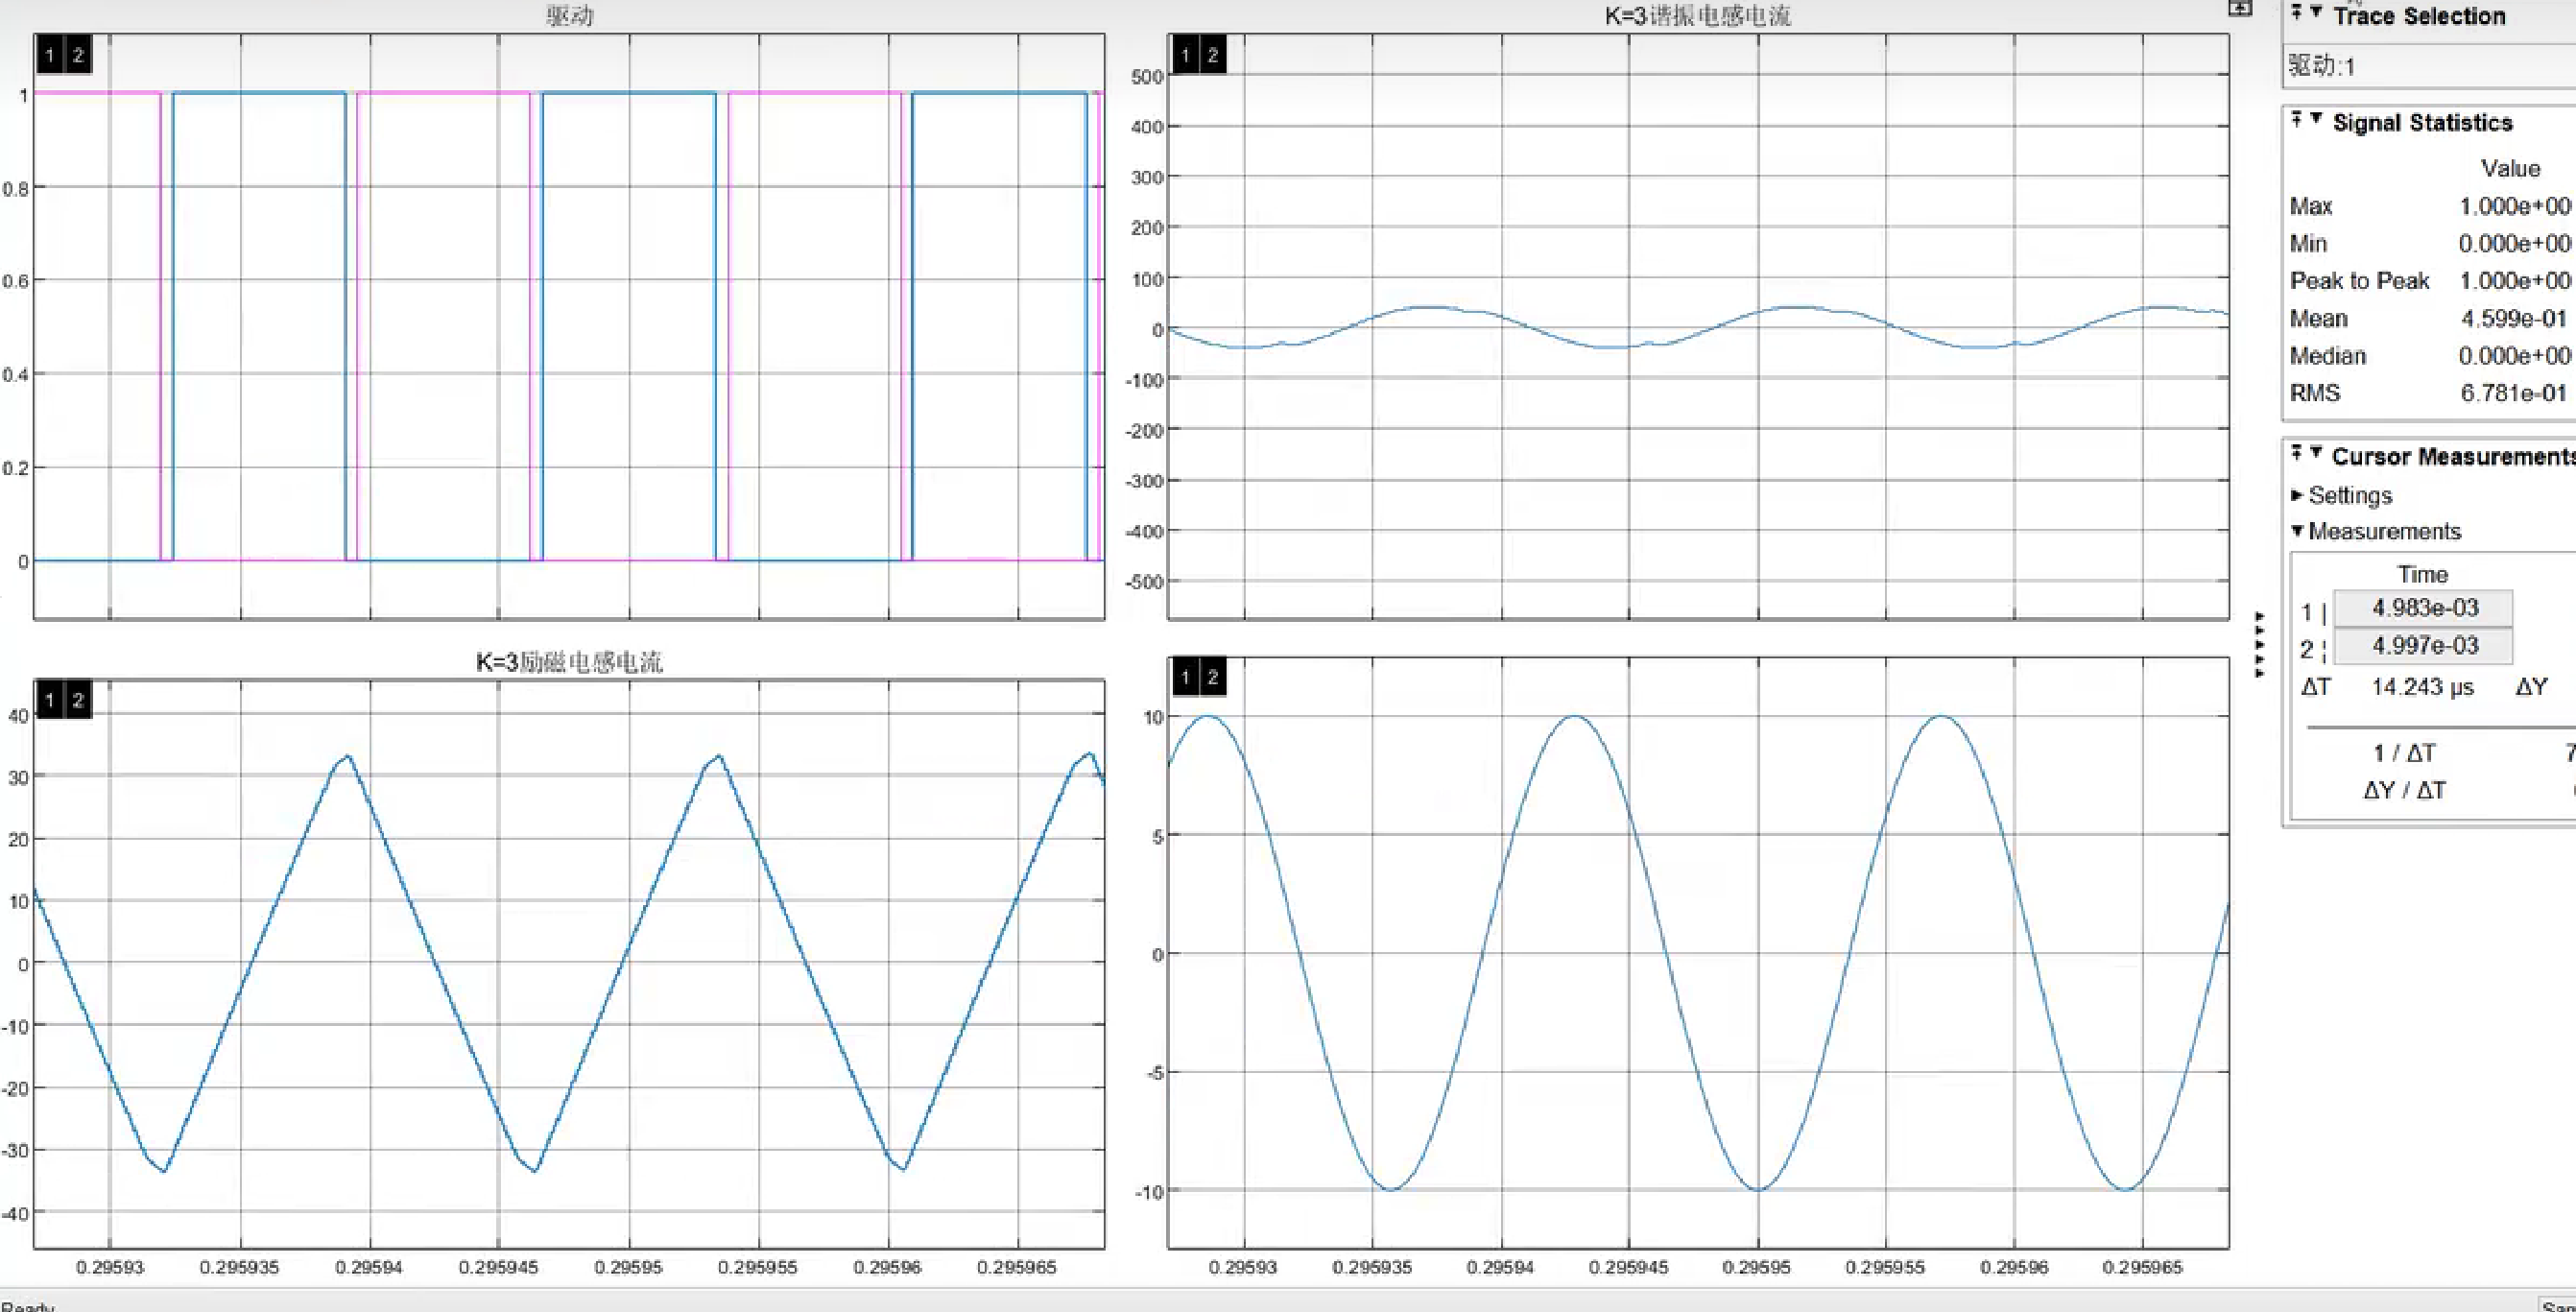Click cursor 1 marker in K=3谐振电感电流 plot
The height and width of the screenshot is (1312, 2576).
tap(1185, 55)
